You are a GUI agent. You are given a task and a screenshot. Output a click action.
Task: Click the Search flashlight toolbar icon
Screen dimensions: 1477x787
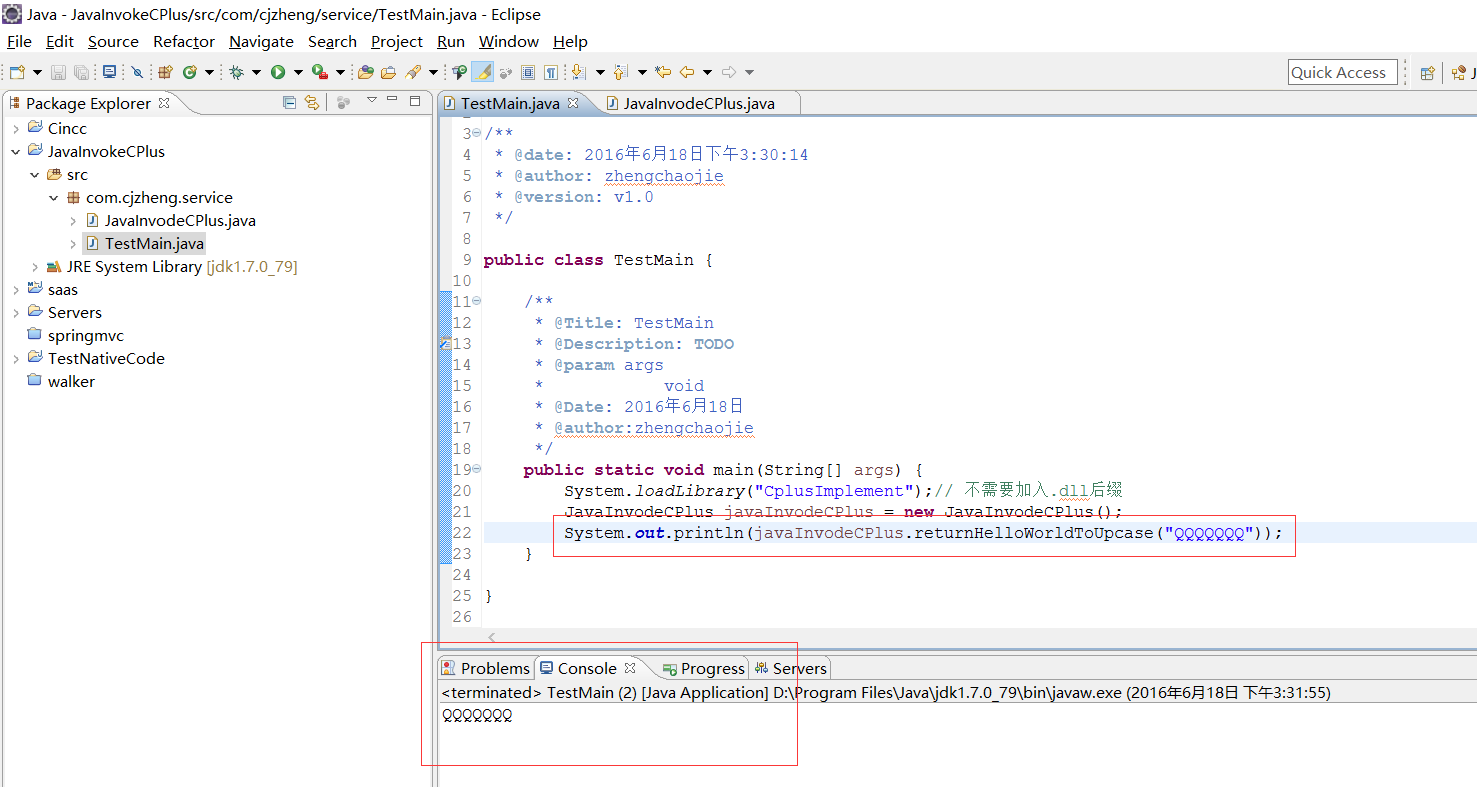pos(413,72)
